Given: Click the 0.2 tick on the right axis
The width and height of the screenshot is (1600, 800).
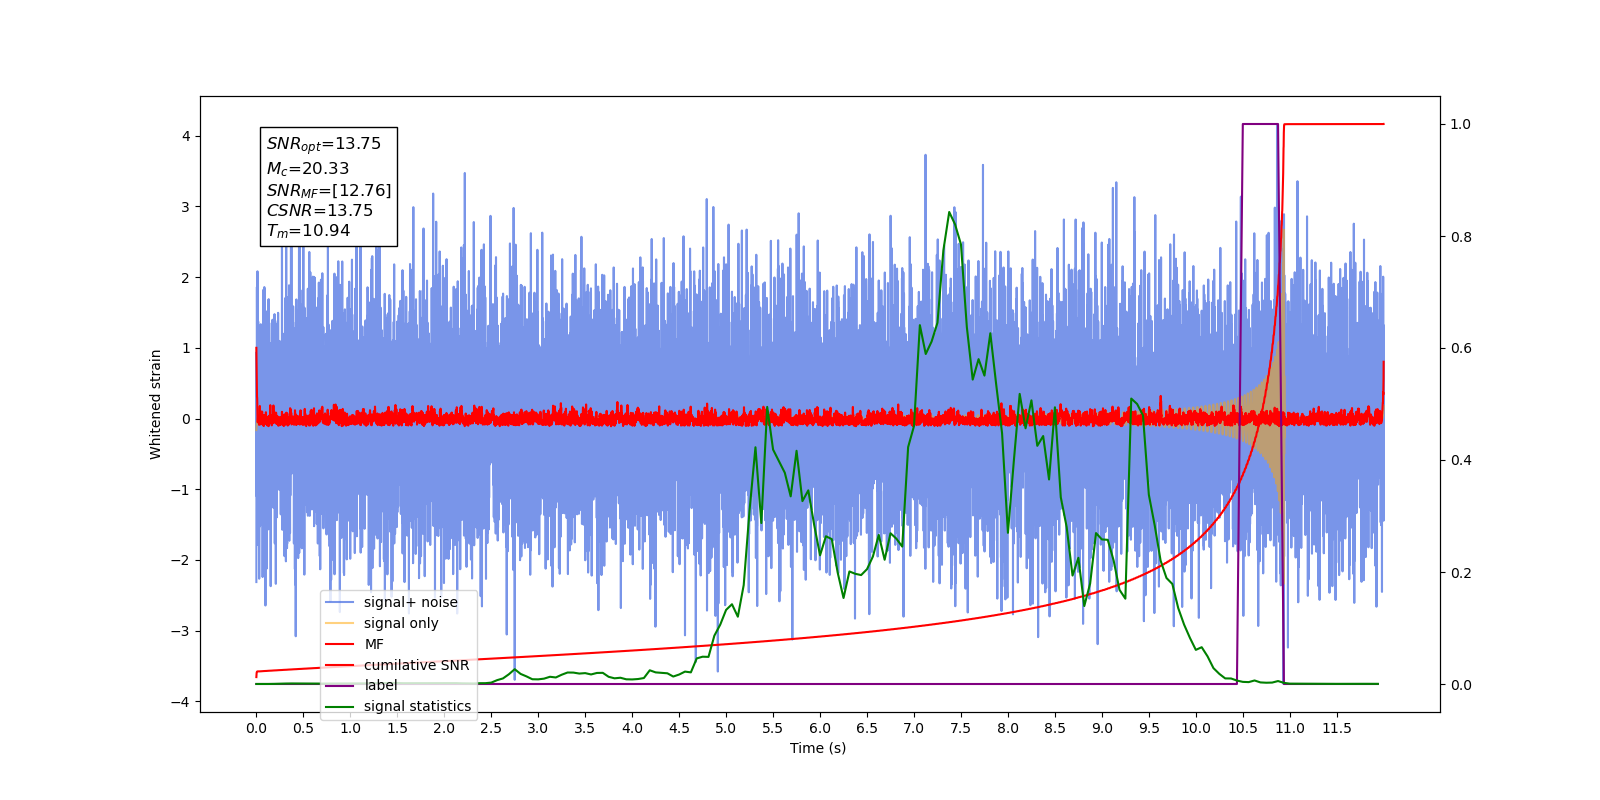Looking at the screenshot, I should tap(1461, 573).
